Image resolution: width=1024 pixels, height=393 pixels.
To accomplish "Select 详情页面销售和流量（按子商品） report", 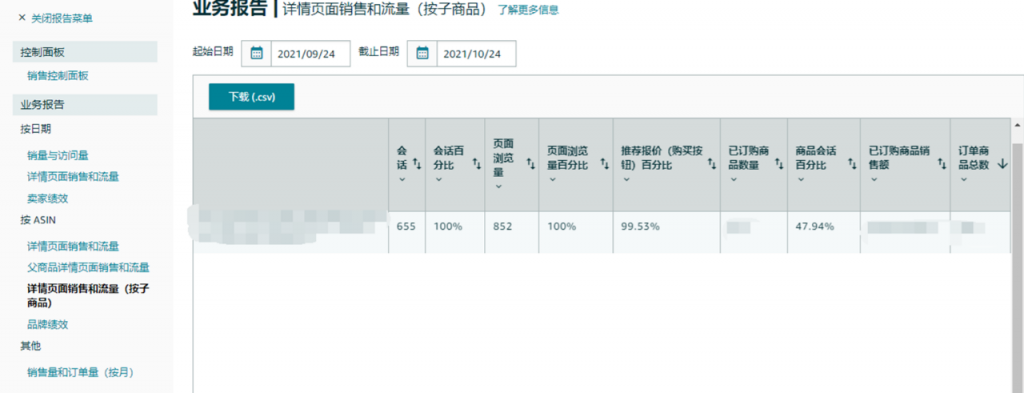I will (88, 295).
